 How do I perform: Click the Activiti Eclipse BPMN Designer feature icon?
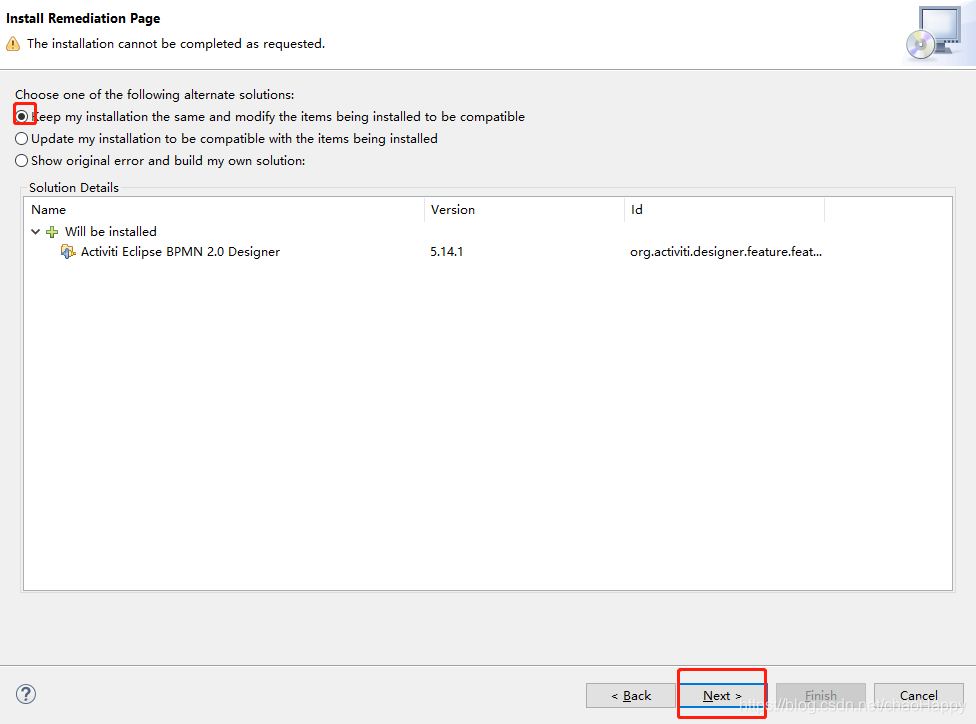tap(68, 252)
